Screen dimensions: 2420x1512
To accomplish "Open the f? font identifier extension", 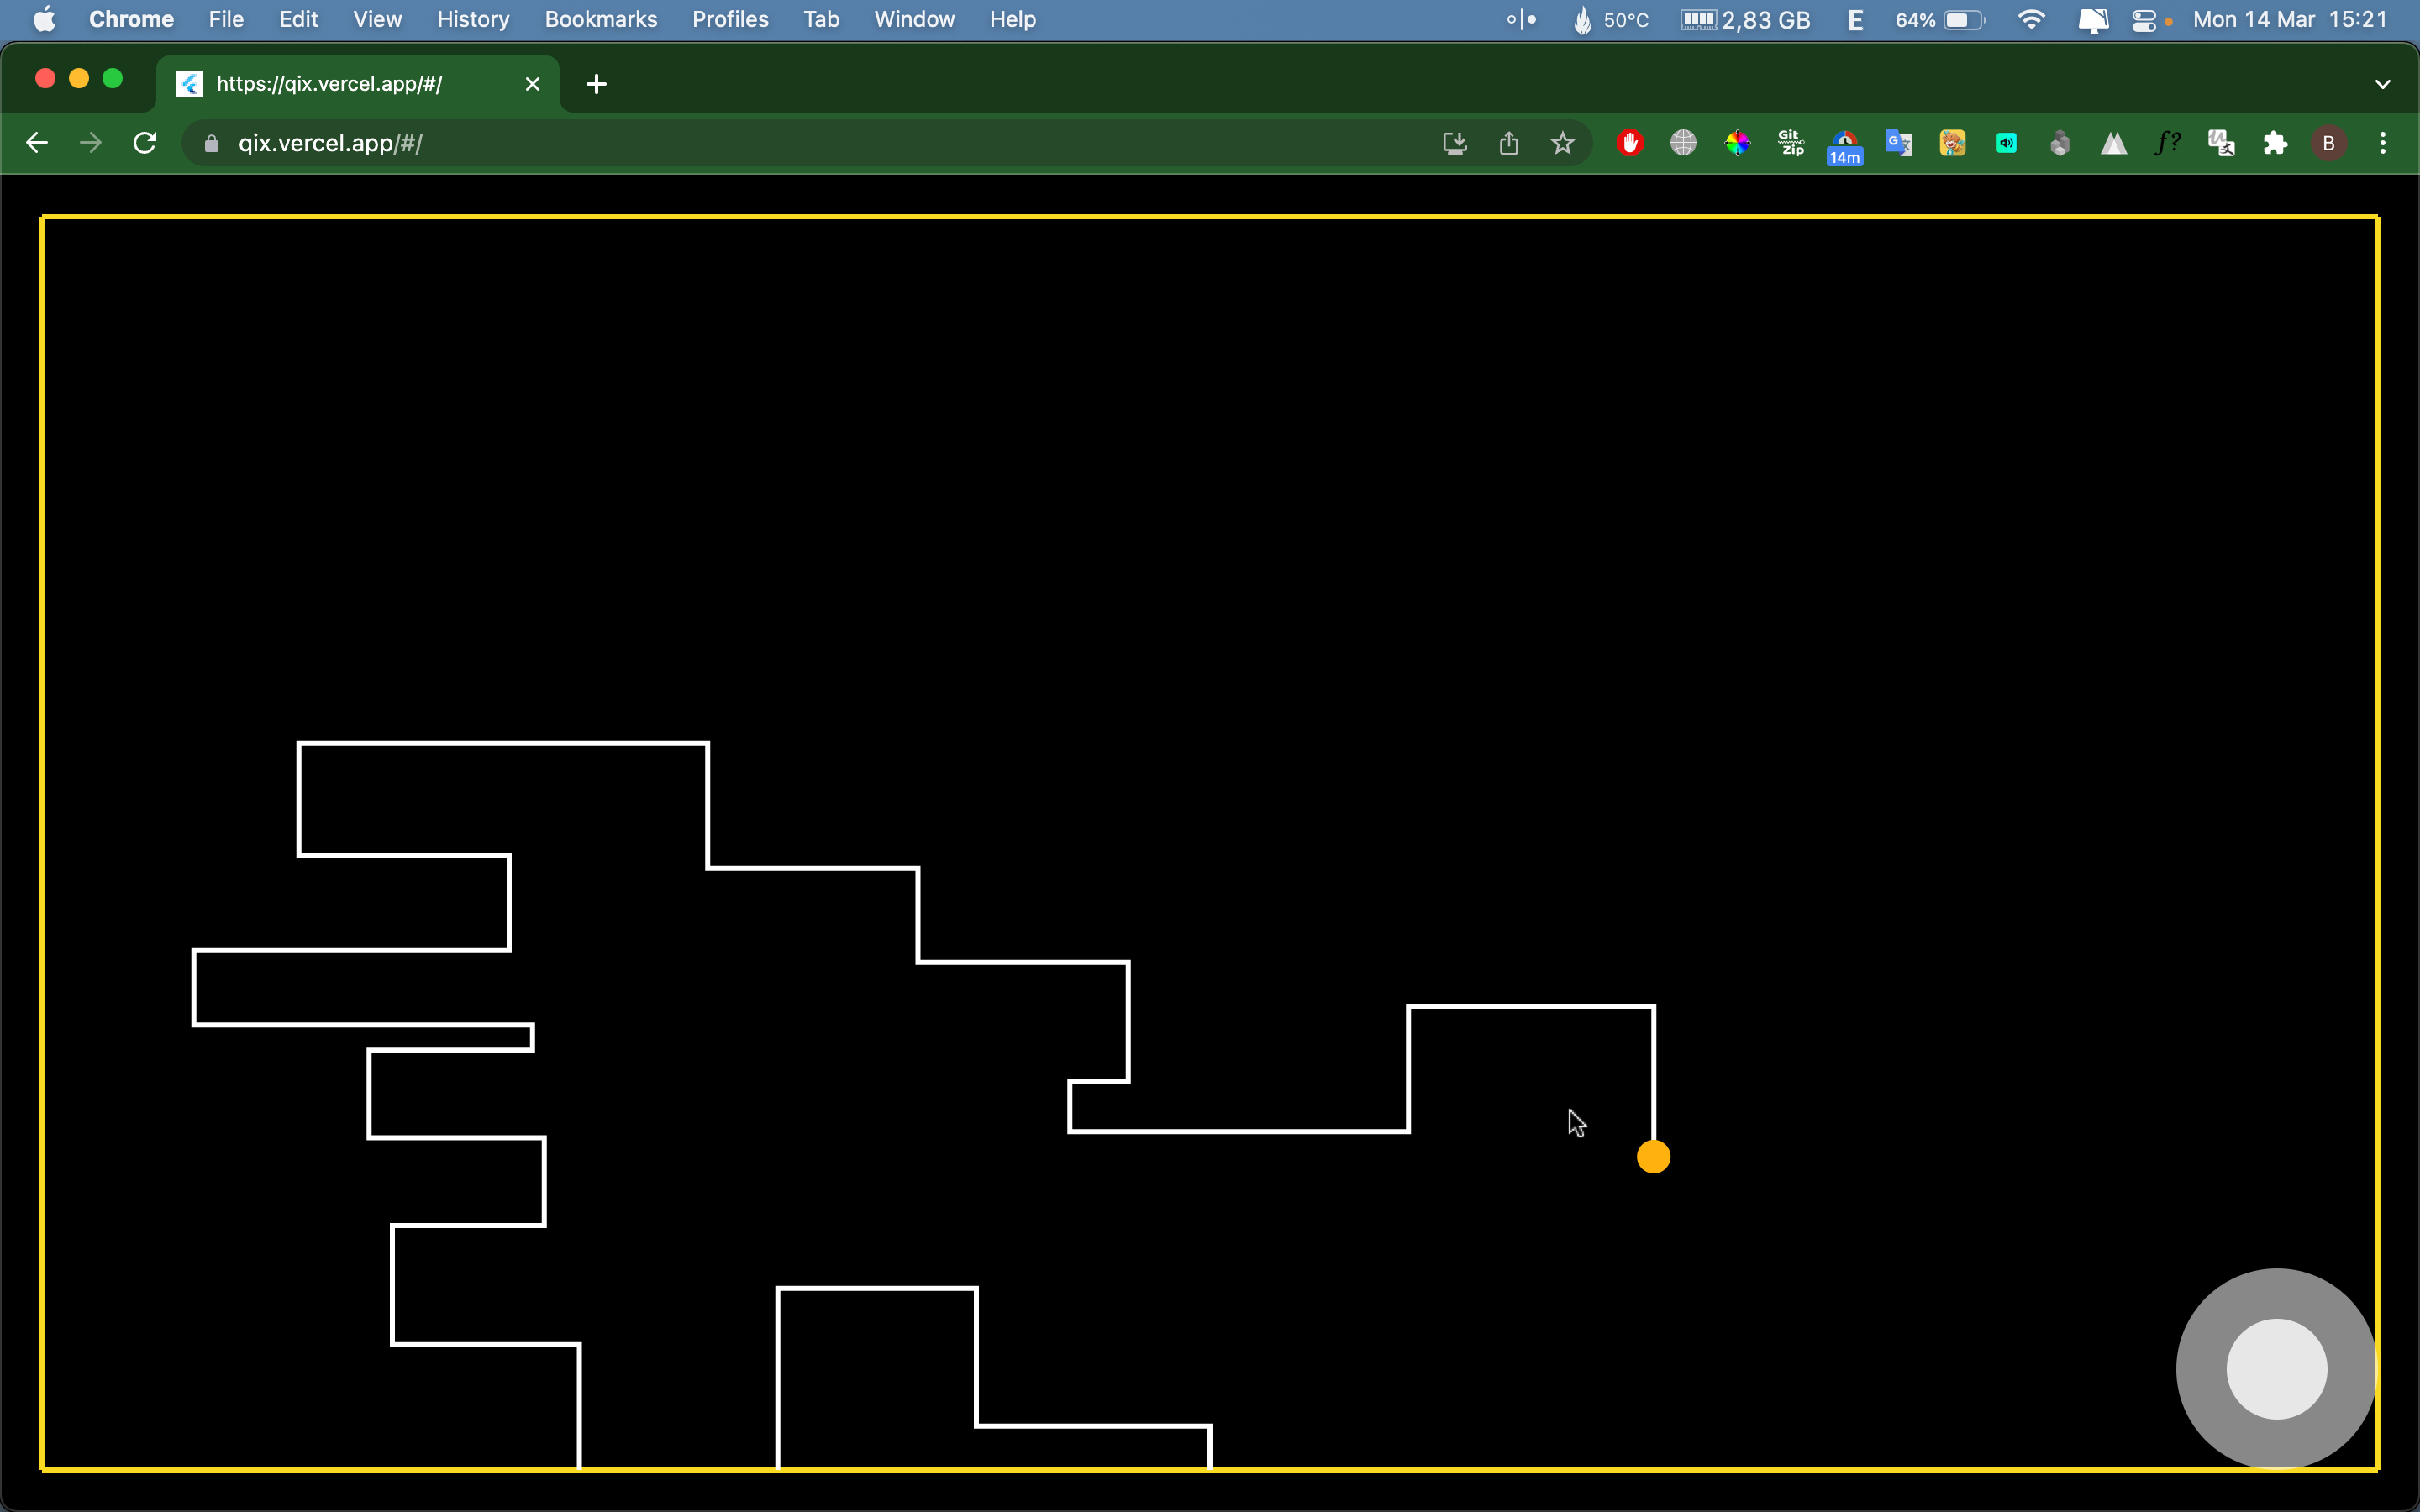I will tap(2167, 143).
